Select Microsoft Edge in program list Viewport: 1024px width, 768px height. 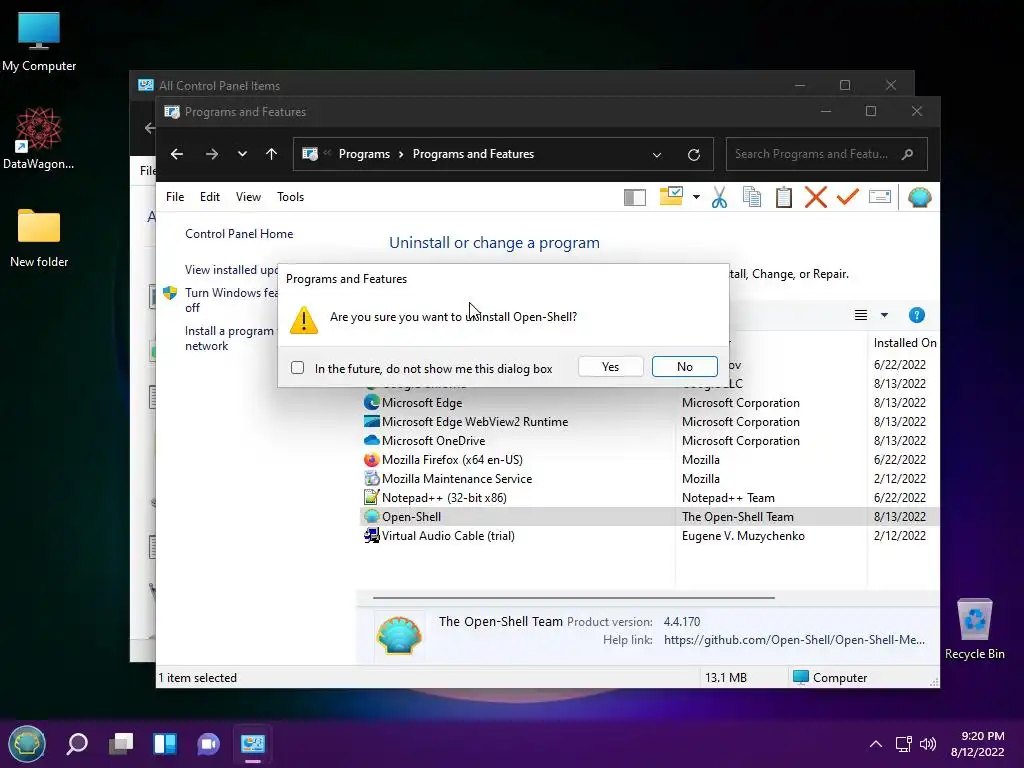tap(650, 403)
